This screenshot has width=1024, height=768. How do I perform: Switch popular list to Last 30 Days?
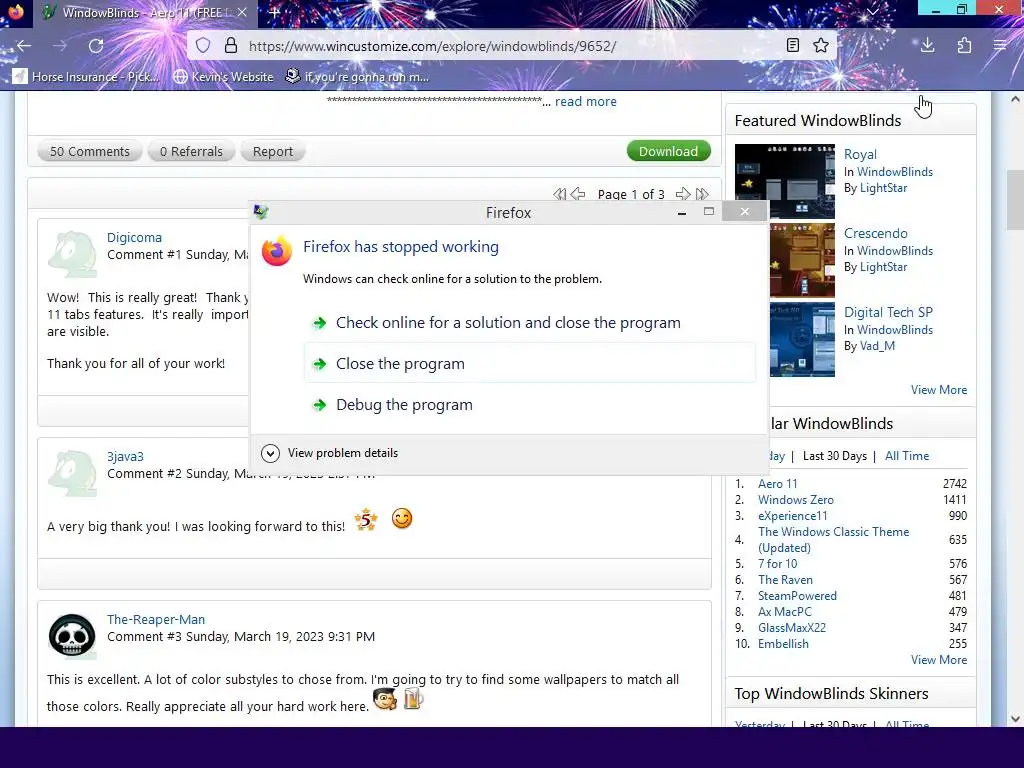tap(835, 456)
